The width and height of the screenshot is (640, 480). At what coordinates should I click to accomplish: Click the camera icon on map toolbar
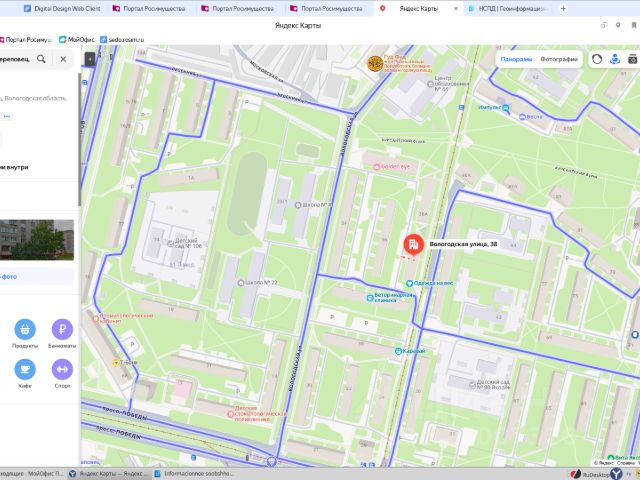(633, 59)
